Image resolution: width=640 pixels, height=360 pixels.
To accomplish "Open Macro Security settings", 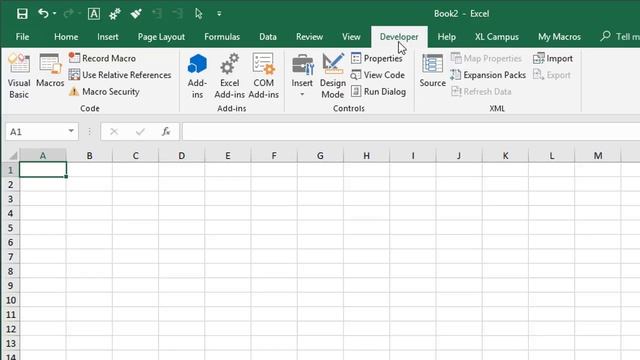I will 104,91.
